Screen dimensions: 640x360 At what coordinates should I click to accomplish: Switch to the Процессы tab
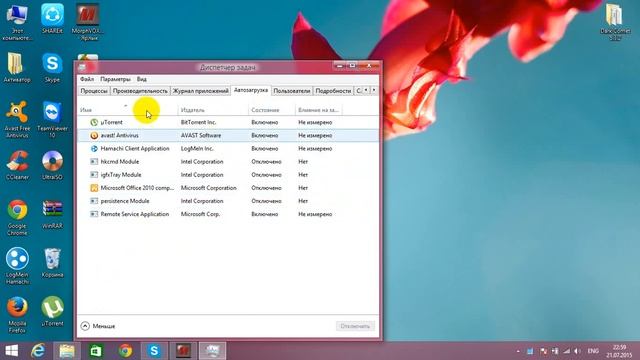[x=94, y=91]
